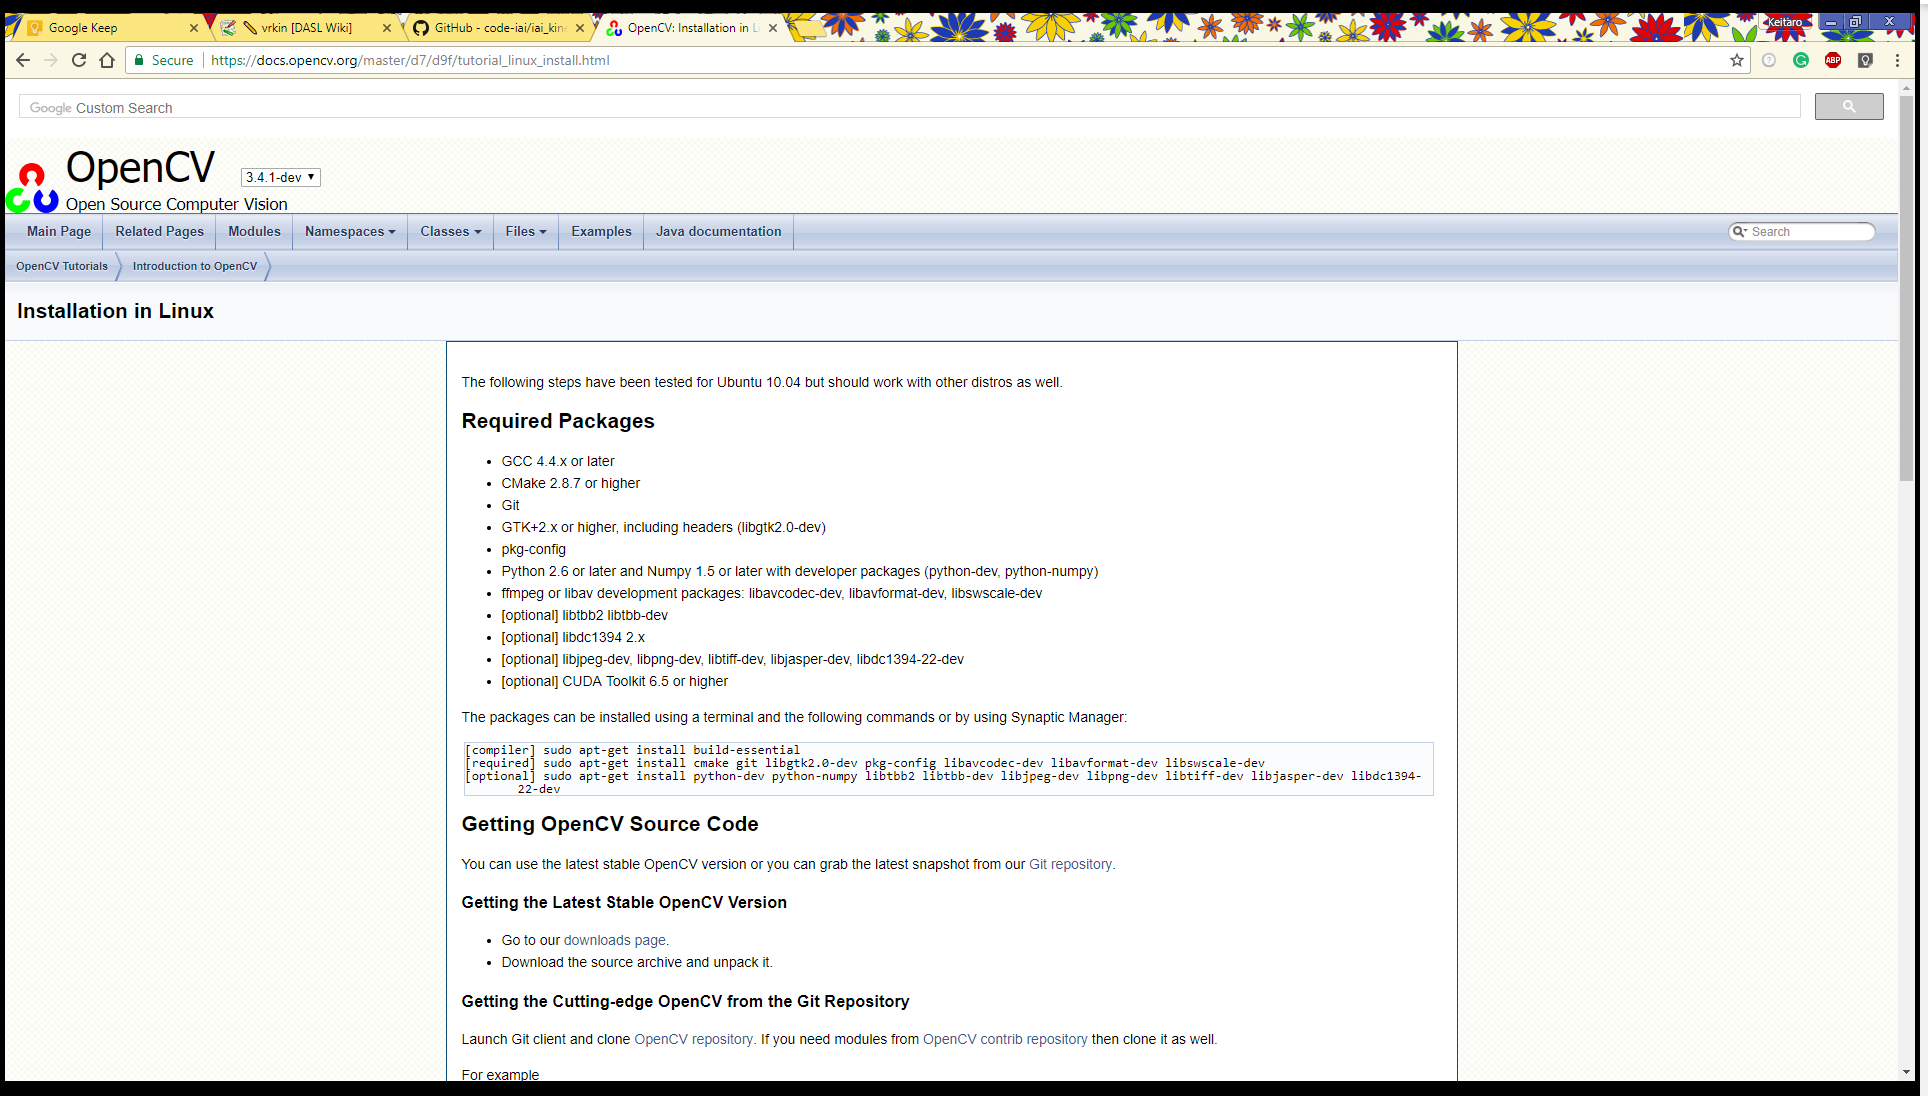Open the OpenCV contrib repository link
1928x1096 pixels.
1005,1039
